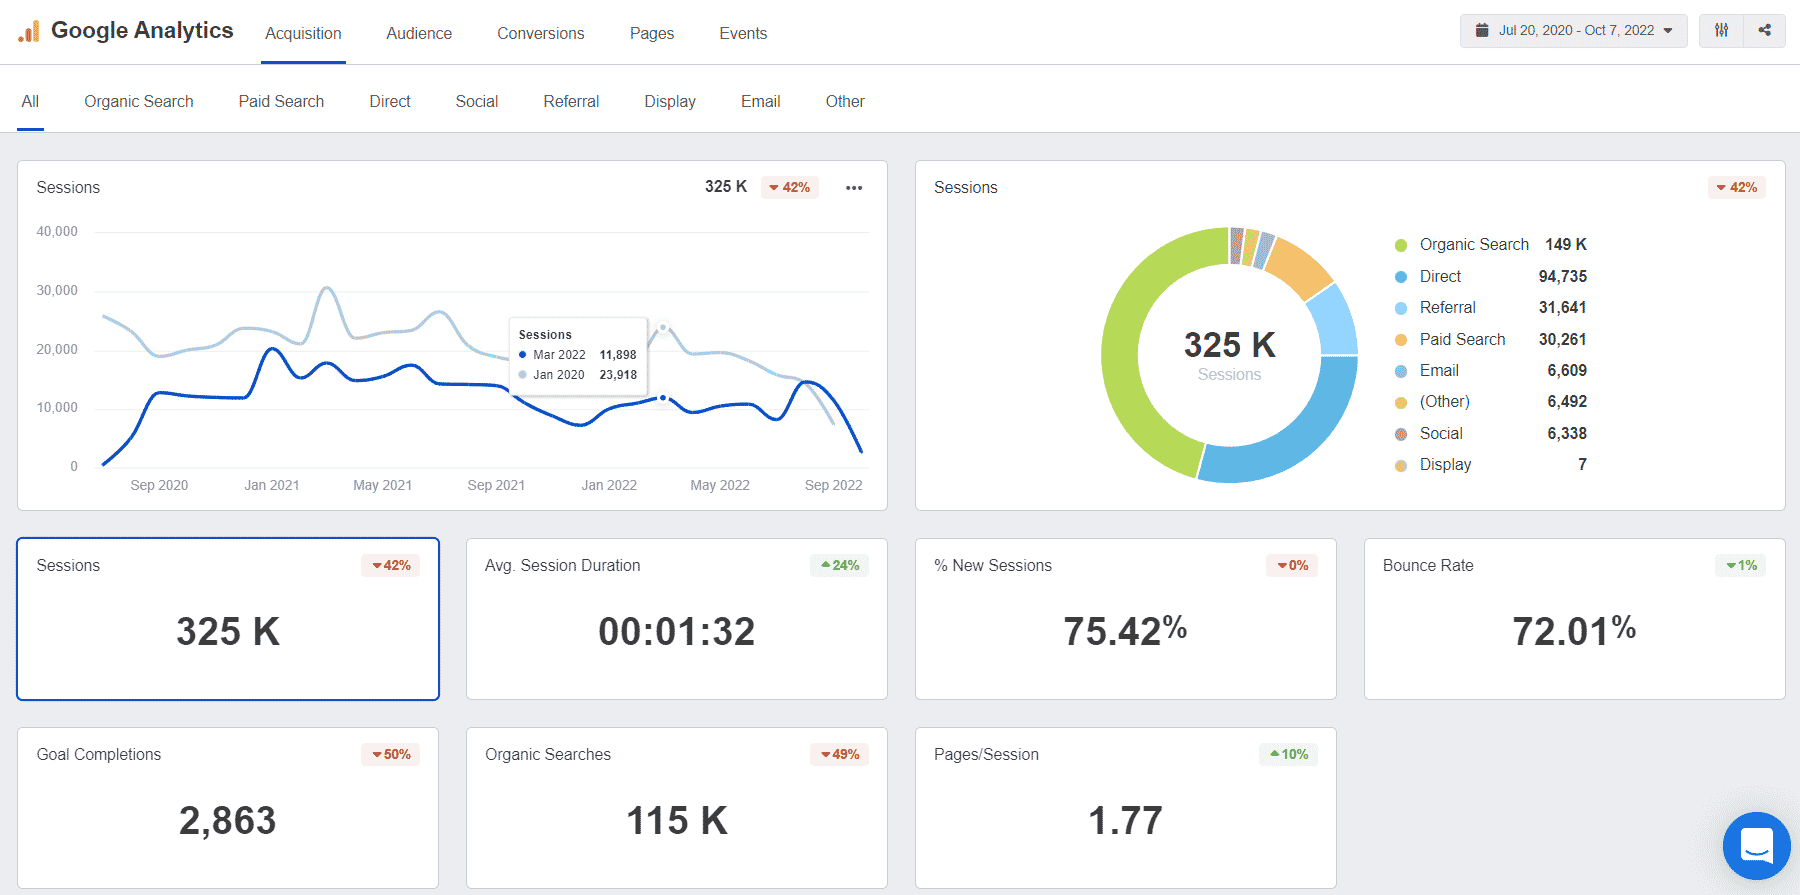This screenshot has height=895, width=1800.
Task: Click the Sep 2022 axis label
Action: point(833,485)
